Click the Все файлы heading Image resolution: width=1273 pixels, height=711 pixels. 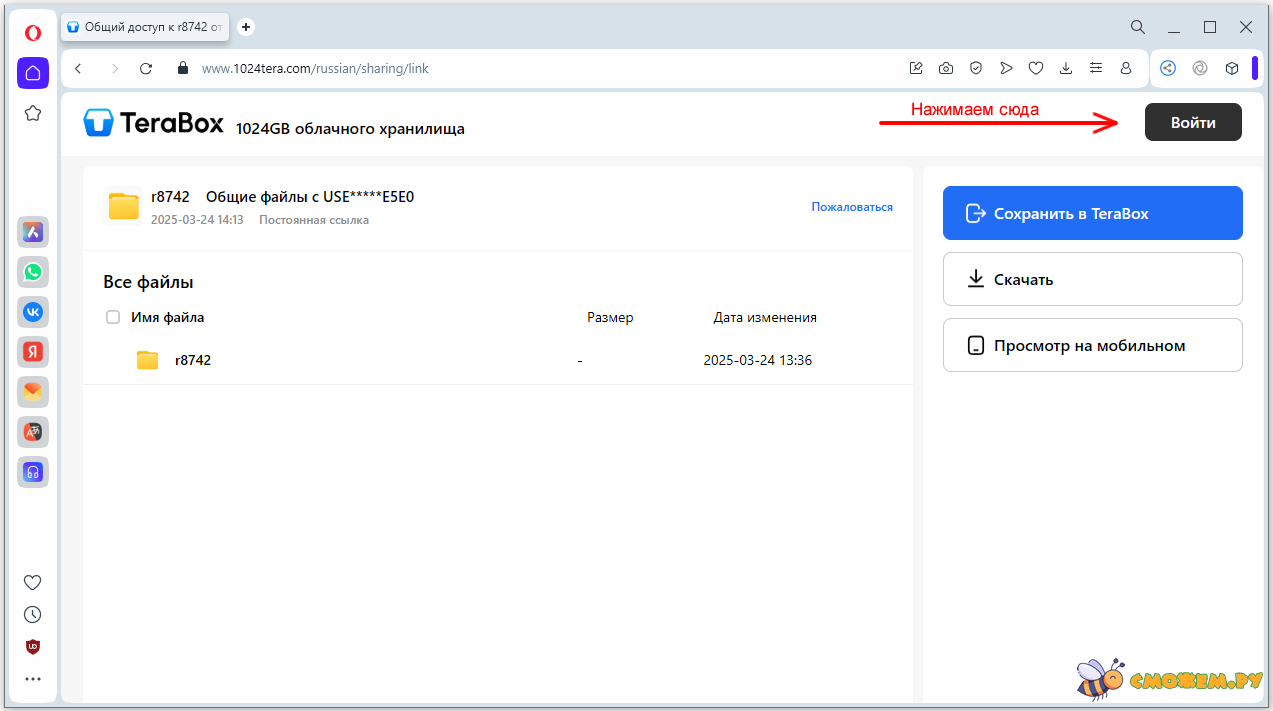[148, 282]
